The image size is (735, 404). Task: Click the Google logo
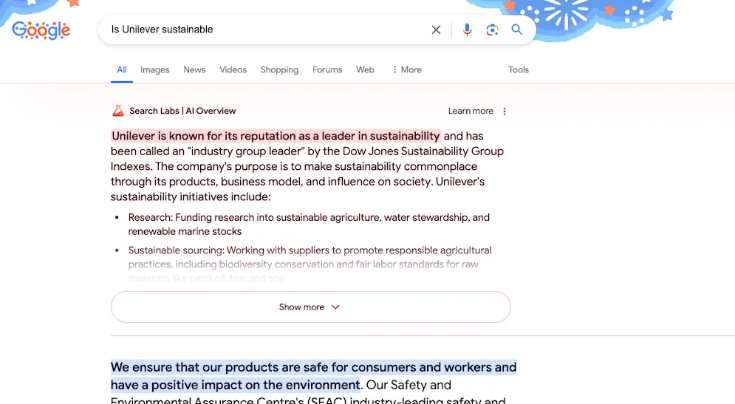(41, 30)
